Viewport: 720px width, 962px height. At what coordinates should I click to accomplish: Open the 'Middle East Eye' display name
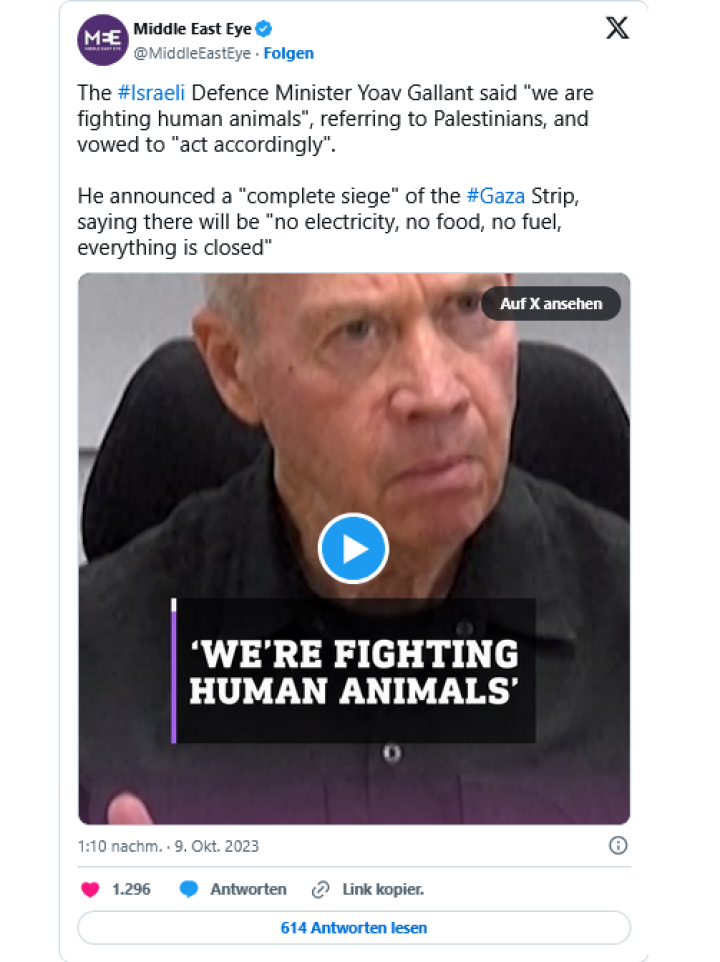tap(192, 30)
